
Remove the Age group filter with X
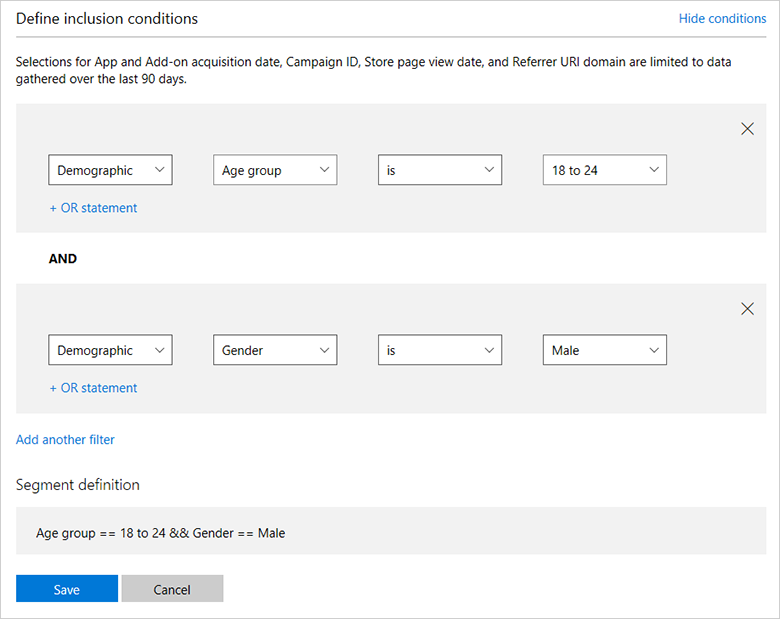tap(747, 129)
